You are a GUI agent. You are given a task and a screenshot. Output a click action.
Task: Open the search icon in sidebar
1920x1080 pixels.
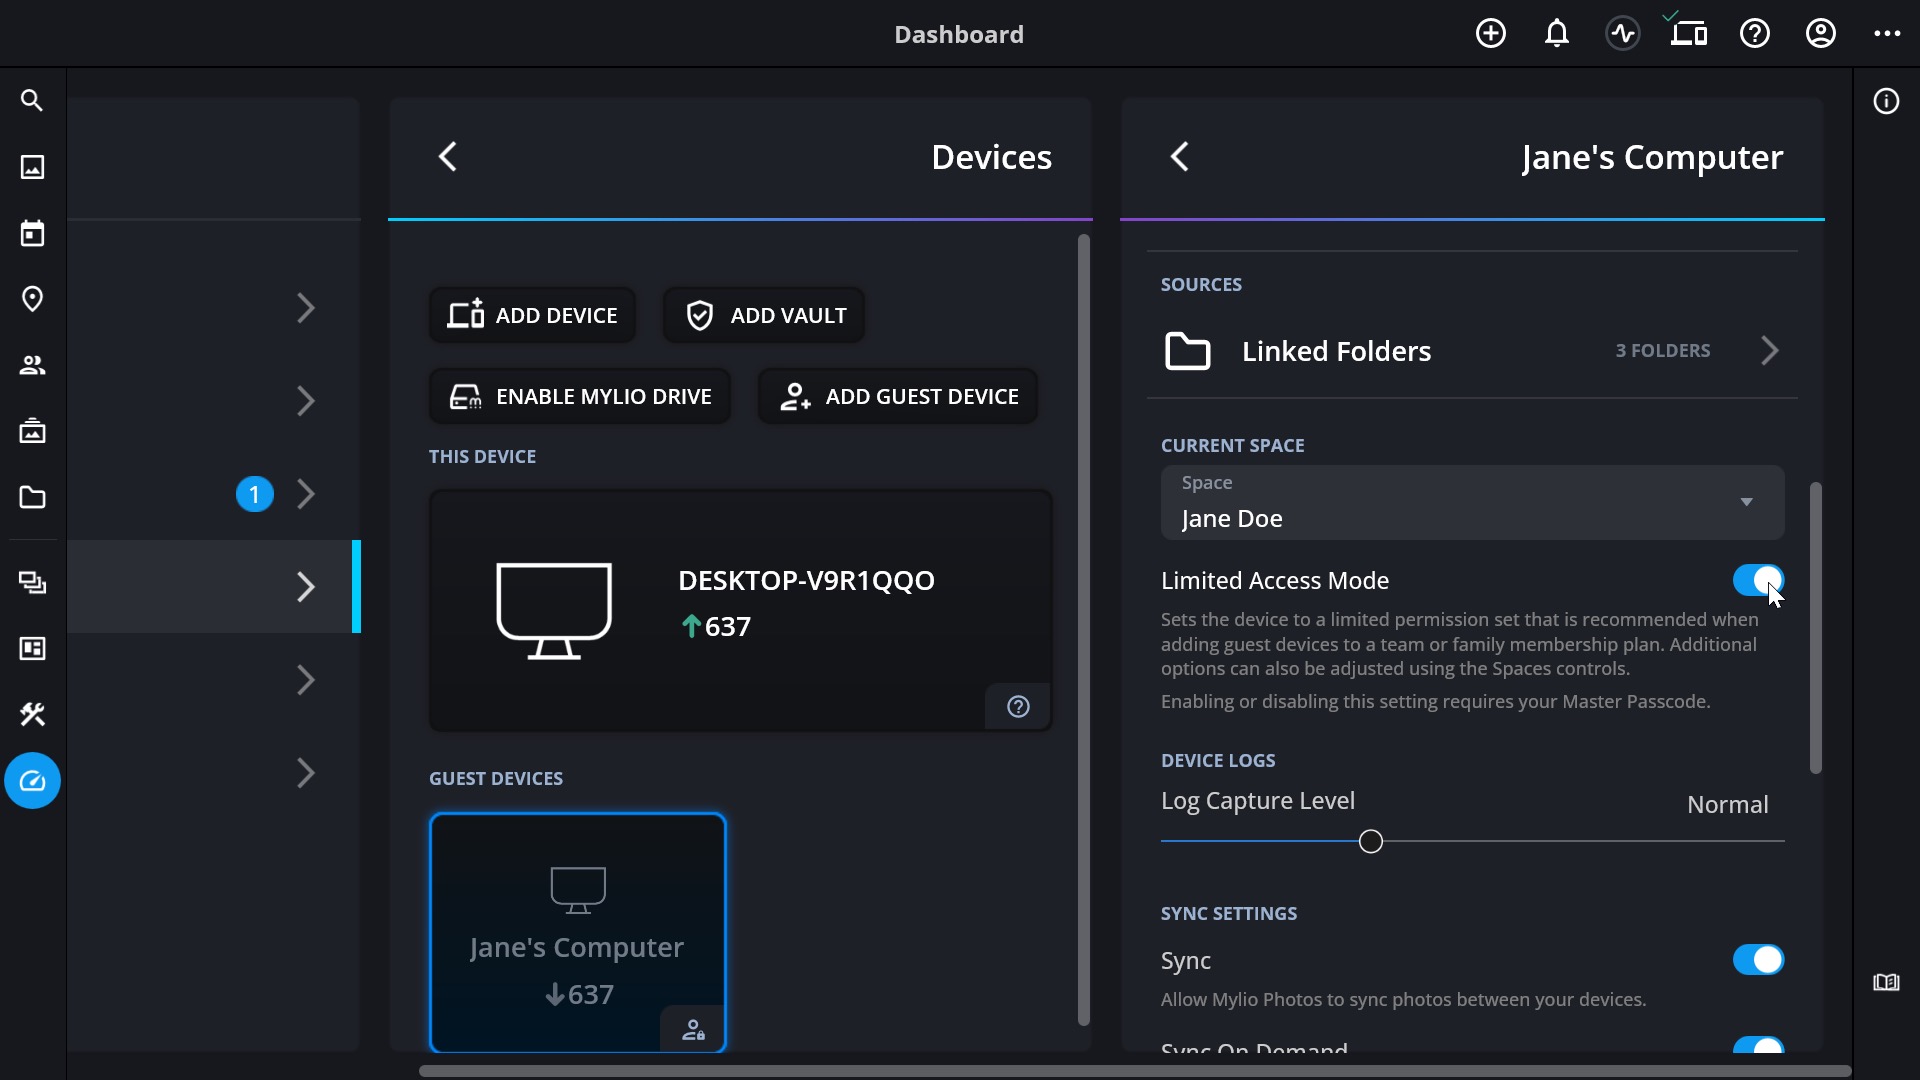(32, 101)
